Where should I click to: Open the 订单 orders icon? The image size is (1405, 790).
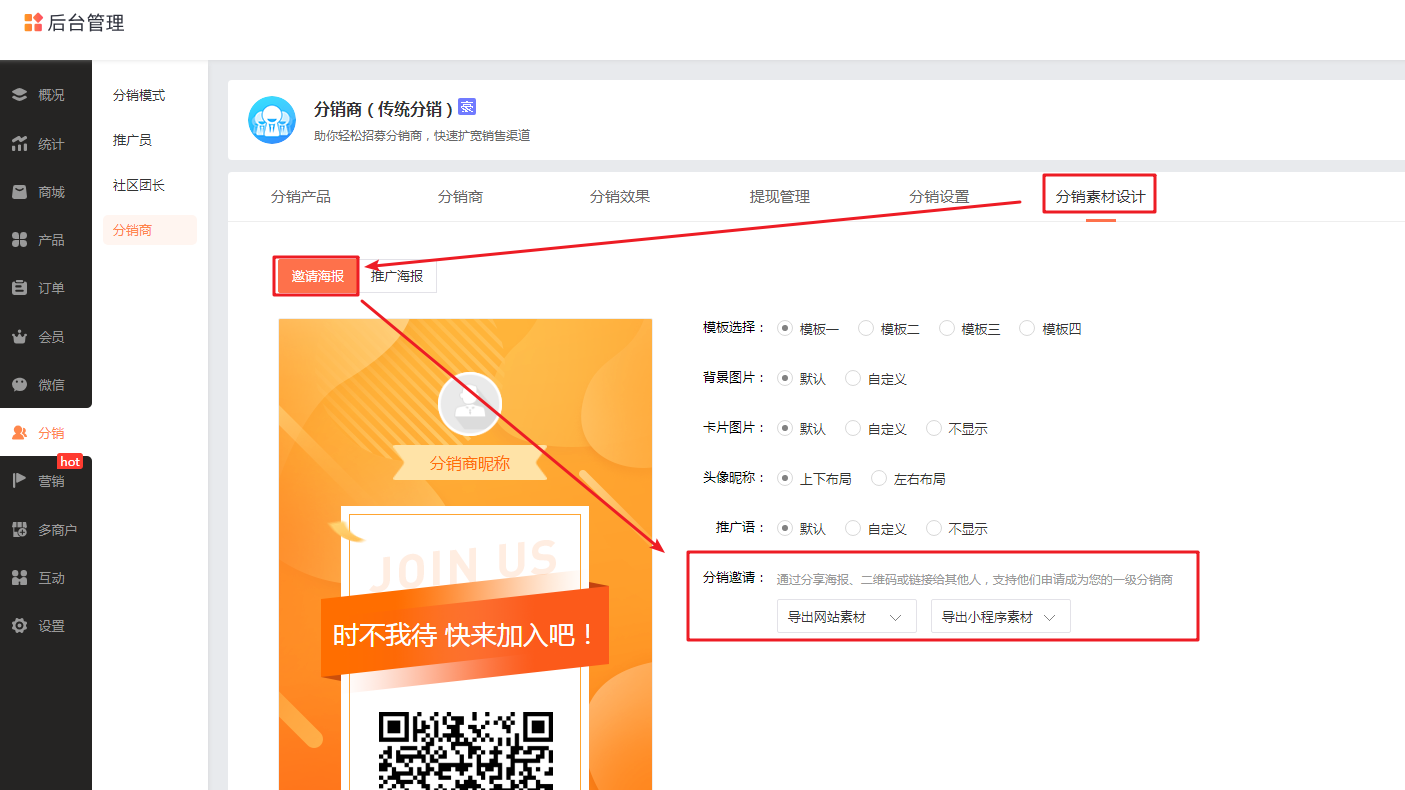(x=19, y=288)
